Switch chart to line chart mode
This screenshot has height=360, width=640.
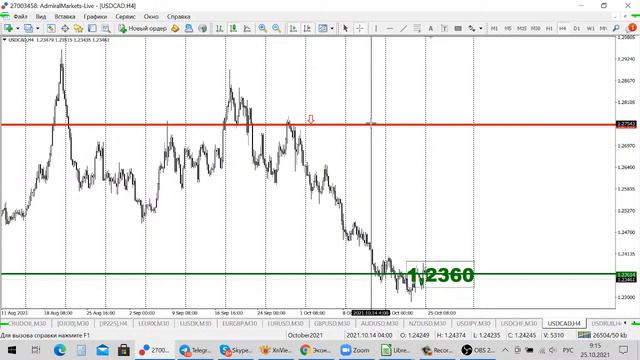(x=247, y=28)
